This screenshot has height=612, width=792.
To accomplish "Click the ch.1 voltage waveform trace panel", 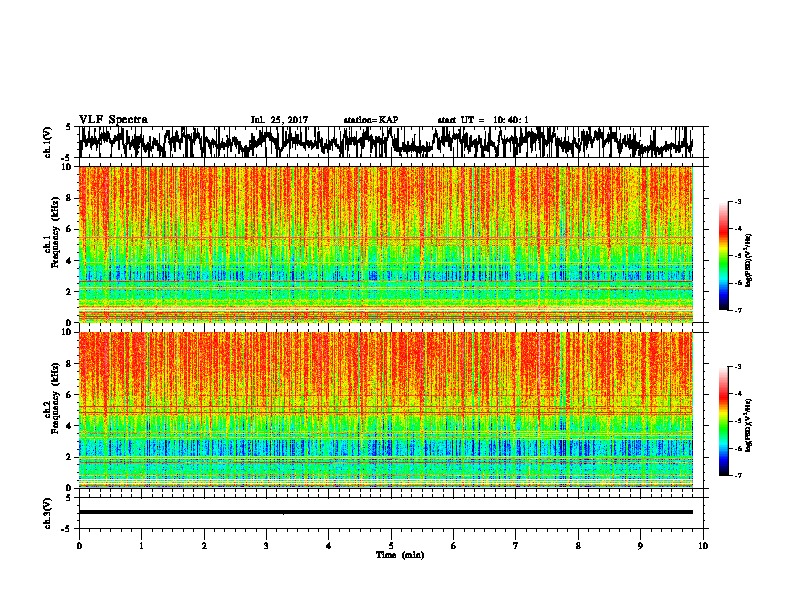I will 391,142.
